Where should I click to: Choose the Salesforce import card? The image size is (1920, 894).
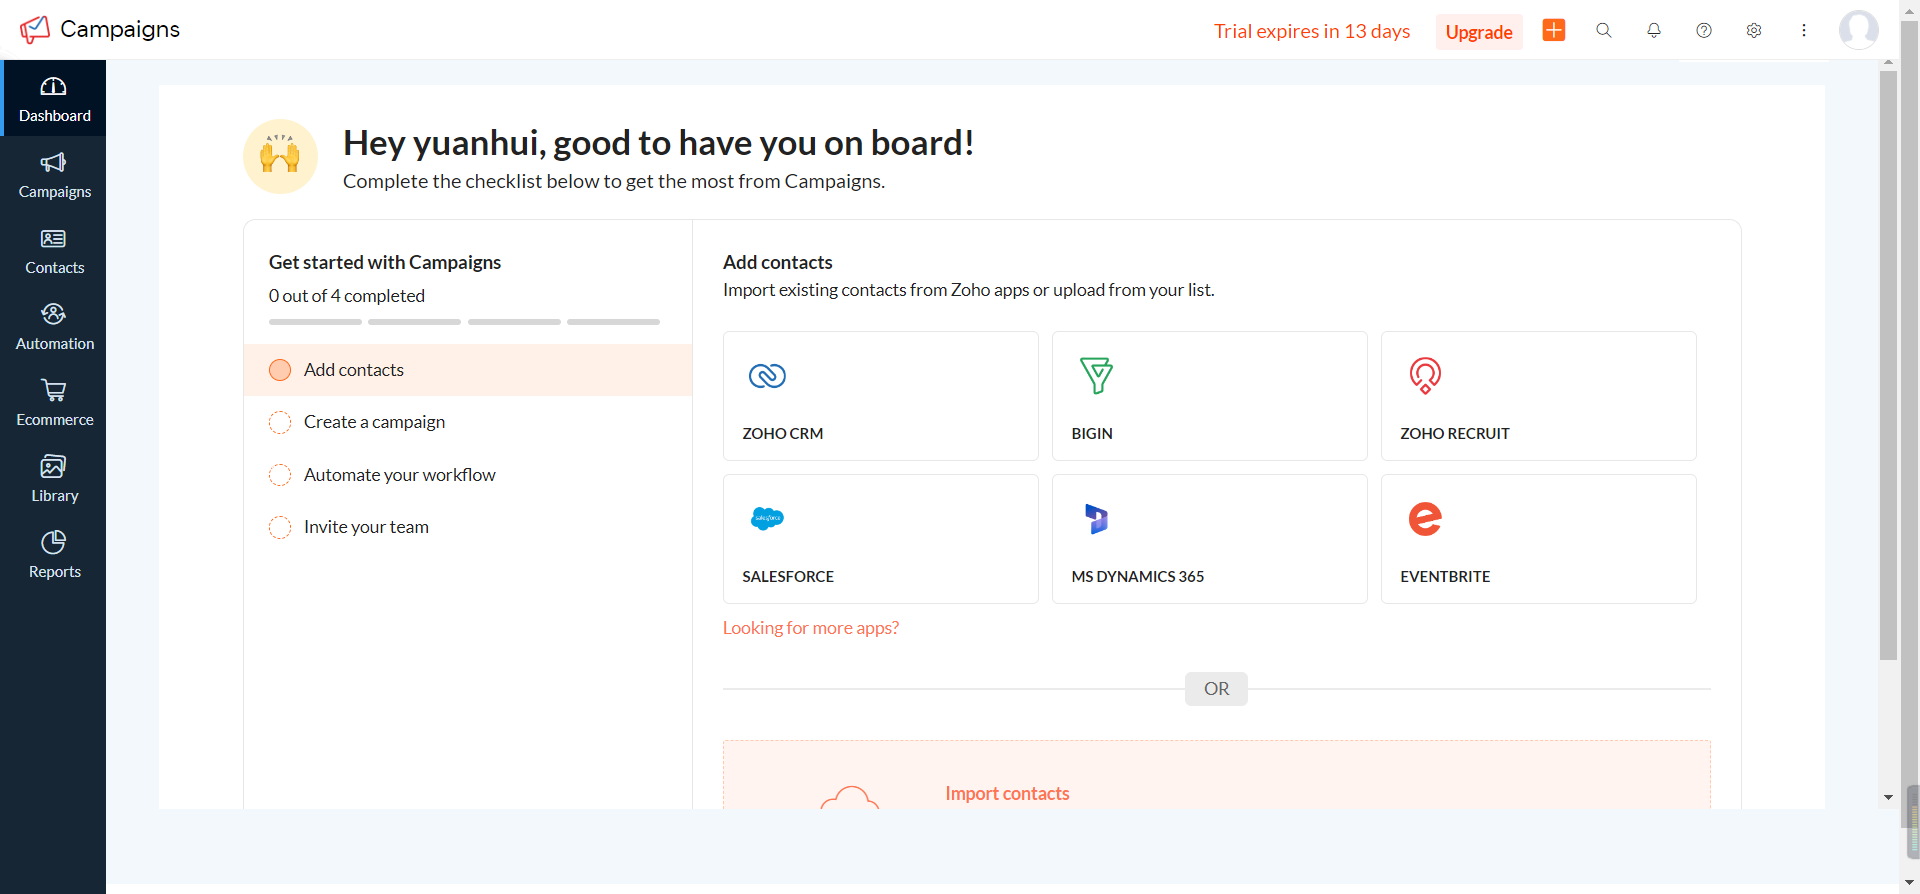(x=880, y=539)
